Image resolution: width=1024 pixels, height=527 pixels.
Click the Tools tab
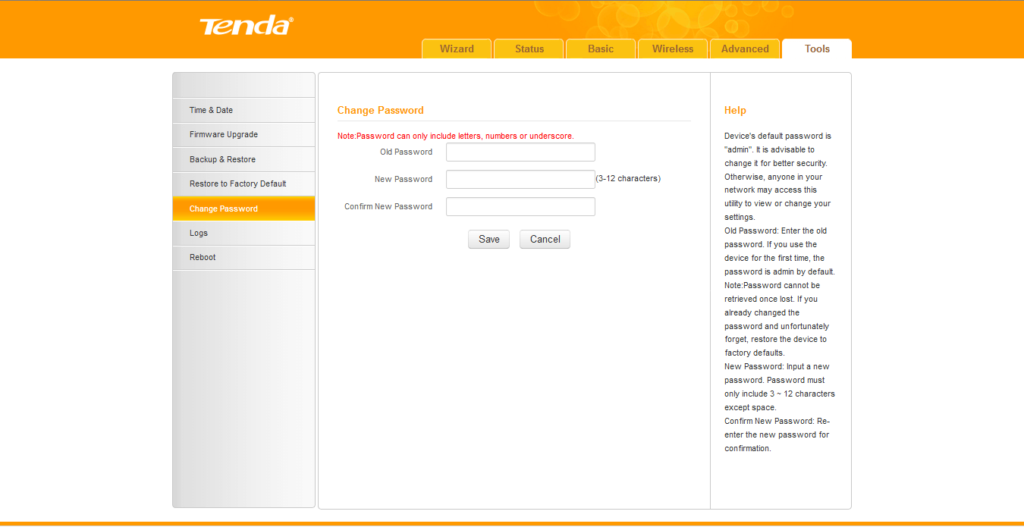[x=817, y=49]
